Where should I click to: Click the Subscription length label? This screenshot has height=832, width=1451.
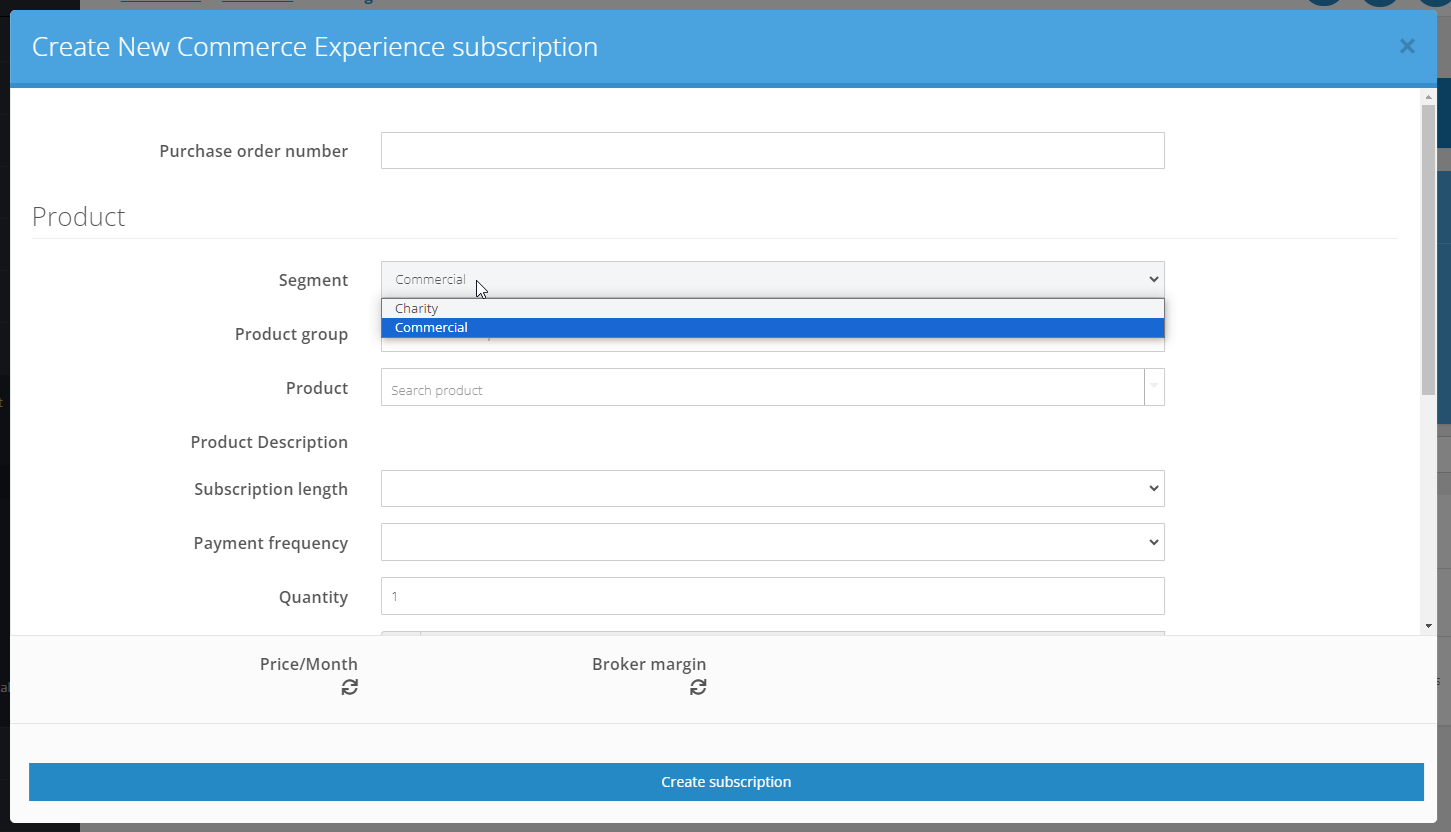click(271, 489)
